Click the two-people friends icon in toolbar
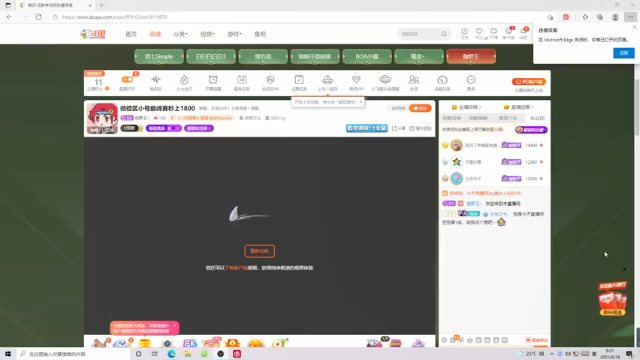The image size is (640, 360). coord(414,80)
